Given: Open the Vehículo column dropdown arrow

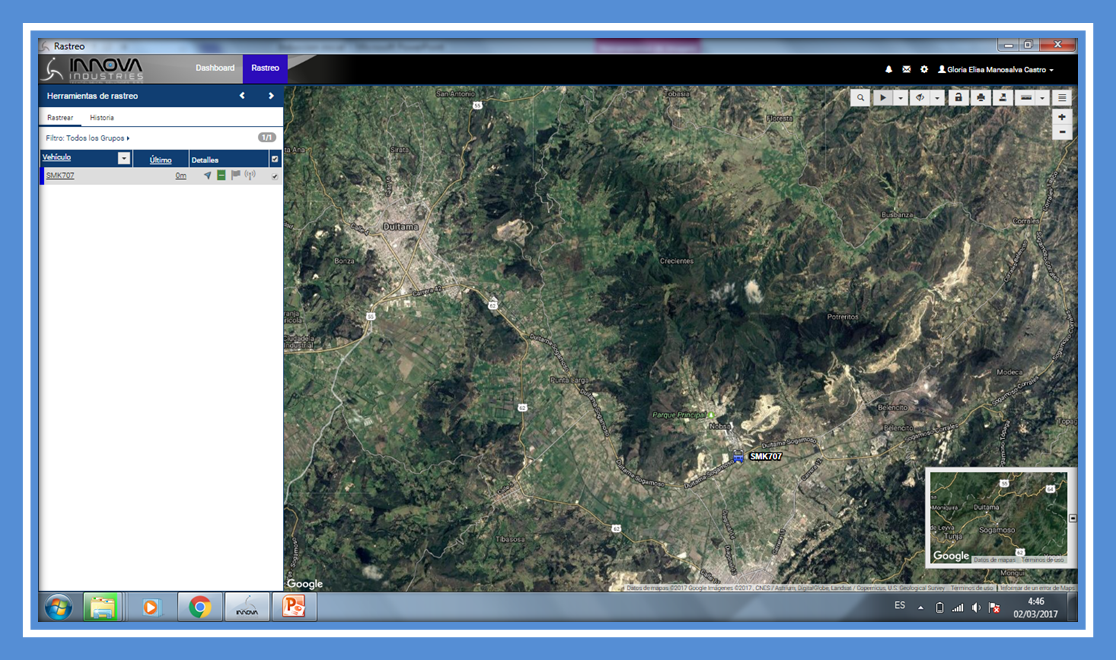Looking at the screenshot, I should click(x=124, y=159).
